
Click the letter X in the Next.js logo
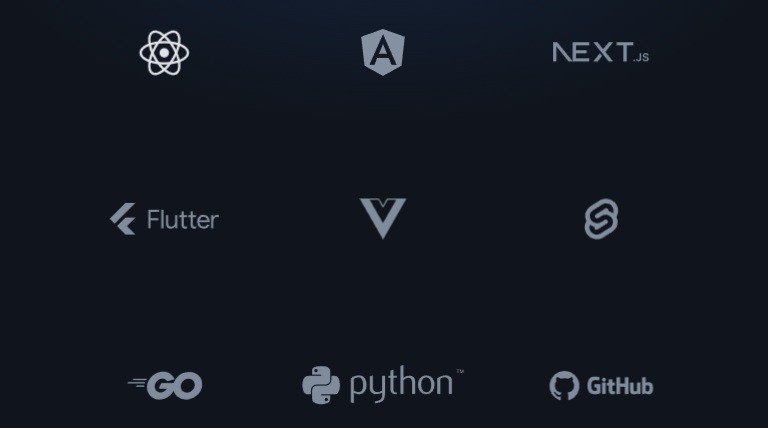coord(601,52)
